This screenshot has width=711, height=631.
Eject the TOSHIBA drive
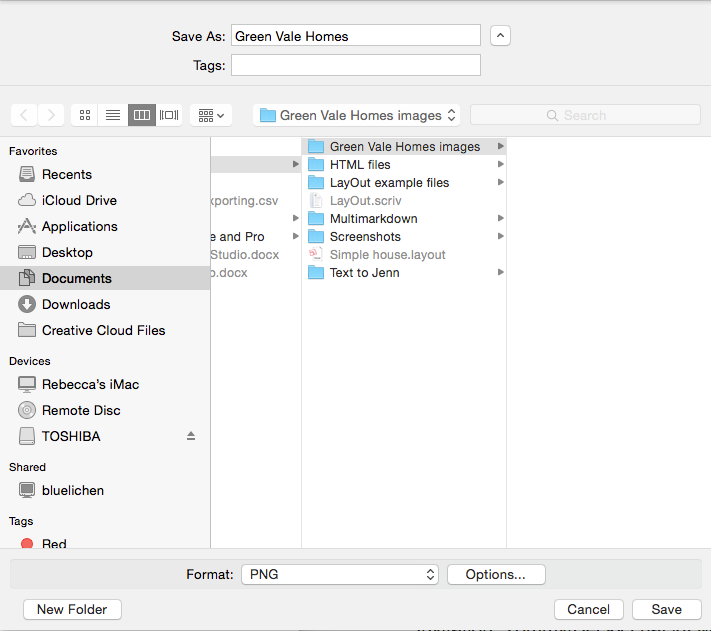point(191,436)
